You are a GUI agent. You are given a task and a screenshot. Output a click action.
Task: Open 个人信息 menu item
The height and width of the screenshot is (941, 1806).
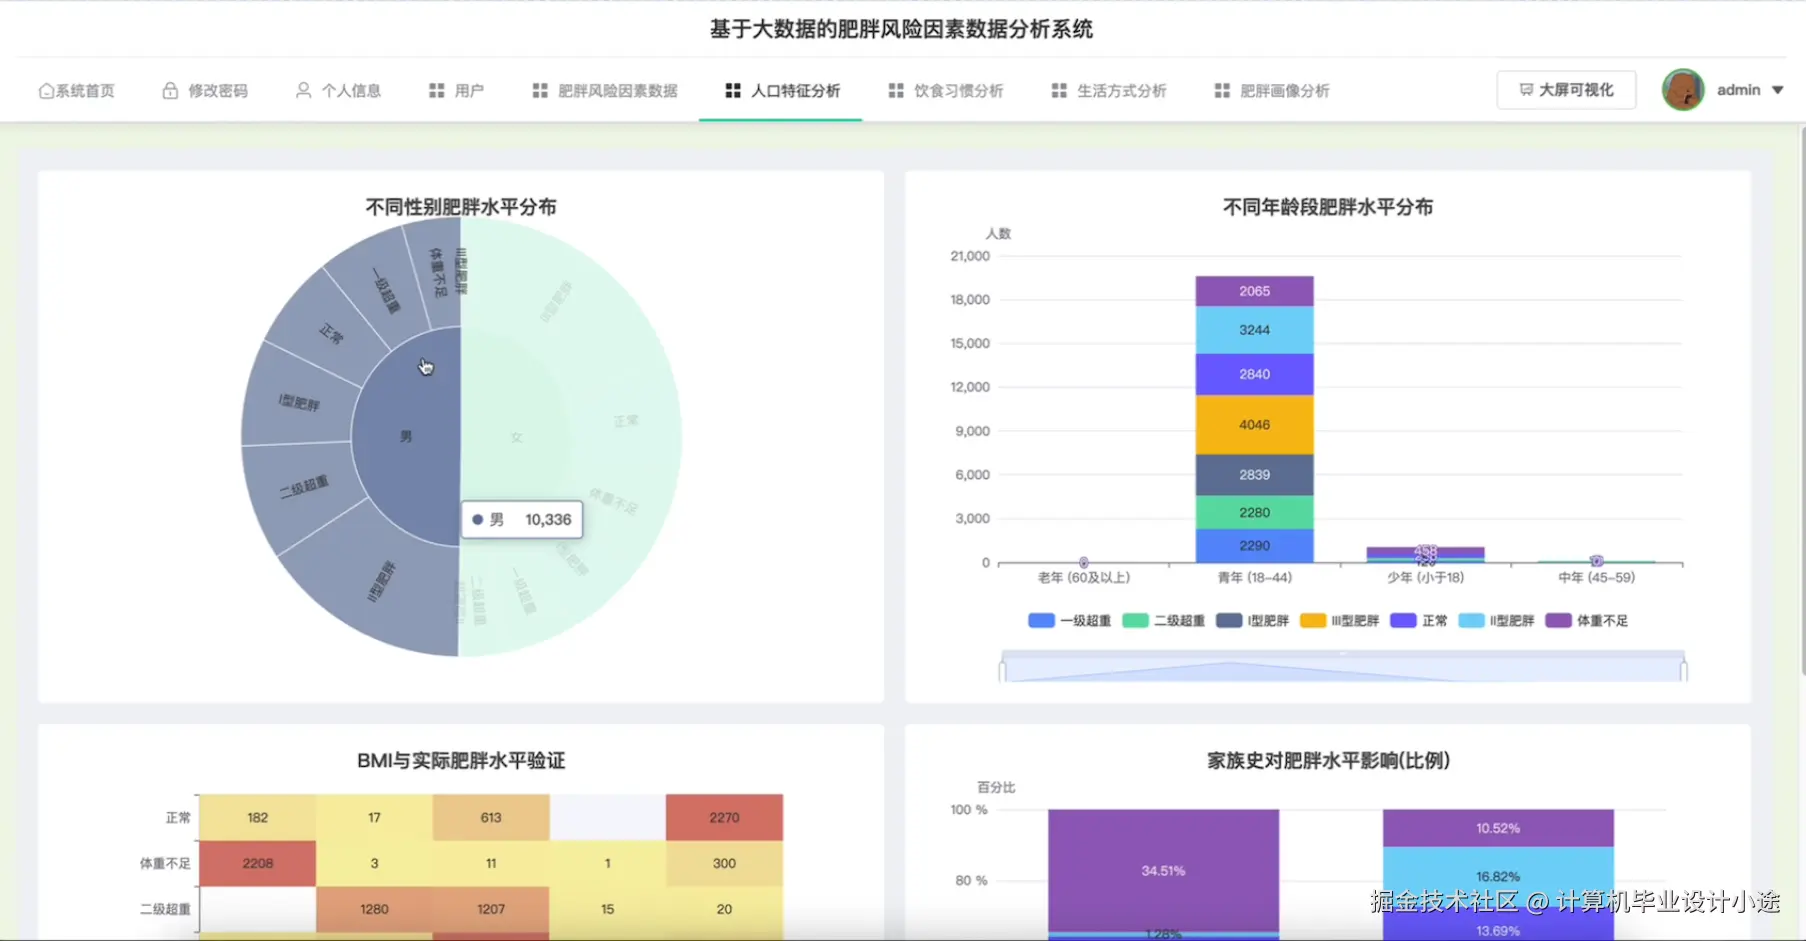click(338, 91)
